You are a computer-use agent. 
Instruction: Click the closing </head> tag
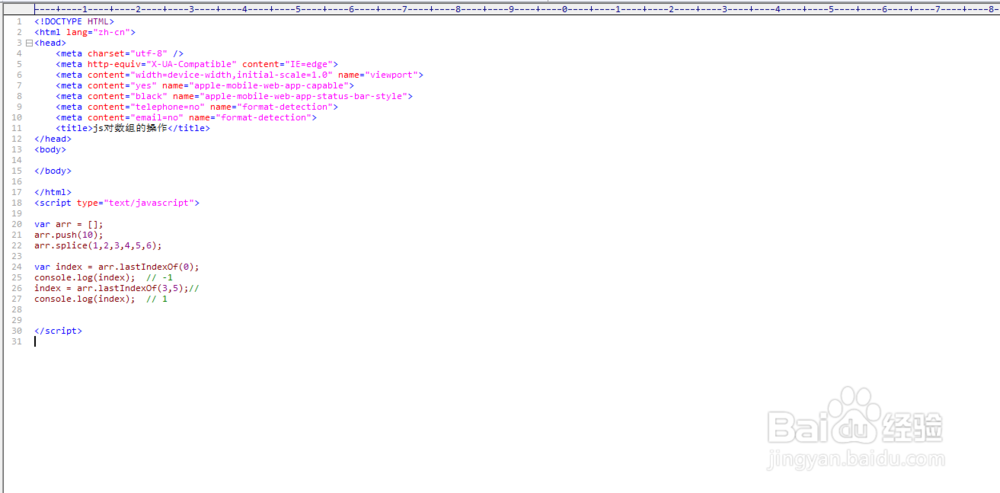(x=53, y=138)
